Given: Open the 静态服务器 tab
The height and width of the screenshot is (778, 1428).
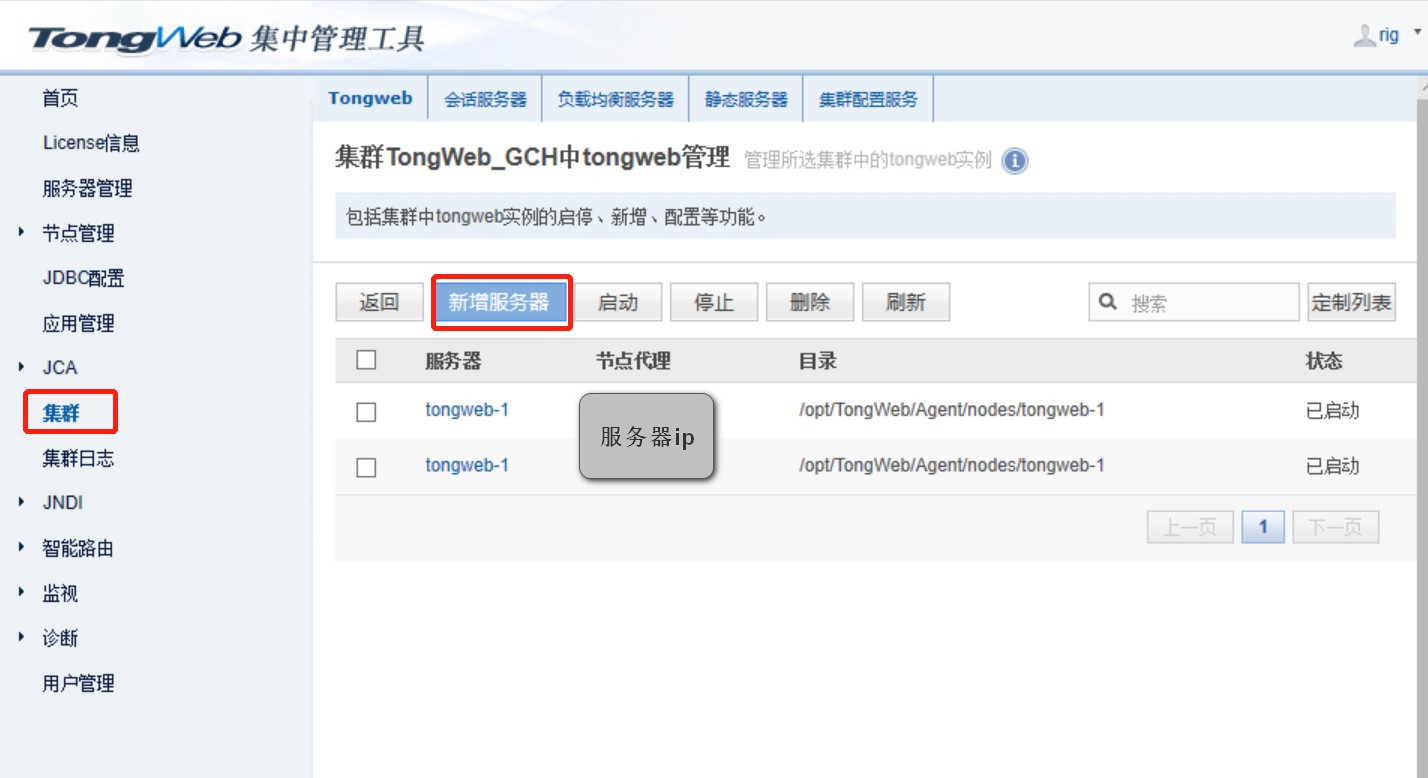Looking at the screenshot, I should tap(746, 99).
